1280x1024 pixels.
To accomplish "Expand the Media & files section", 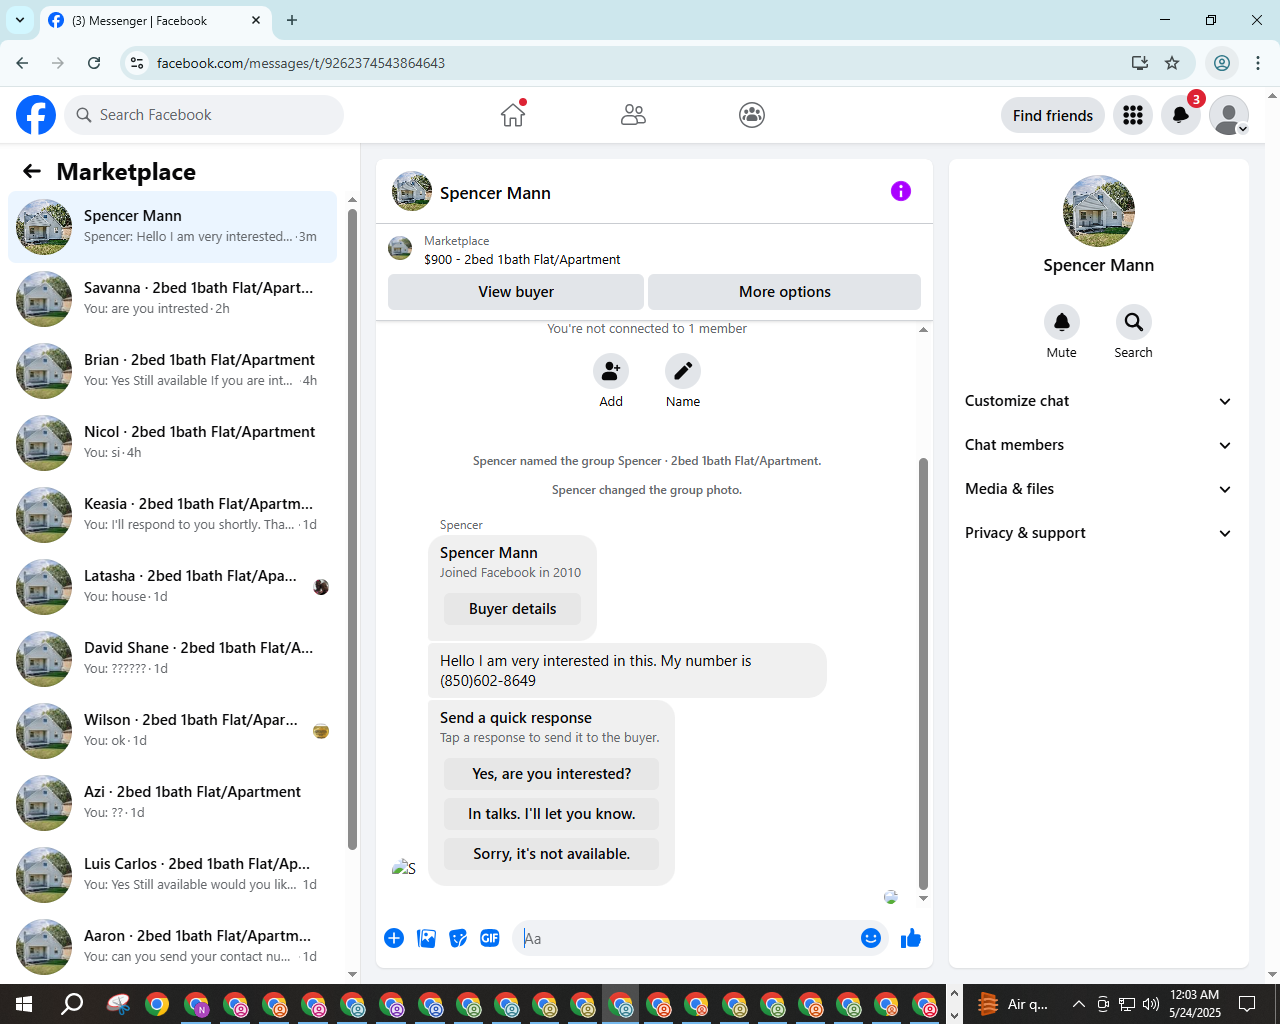I will [1098, 489].
